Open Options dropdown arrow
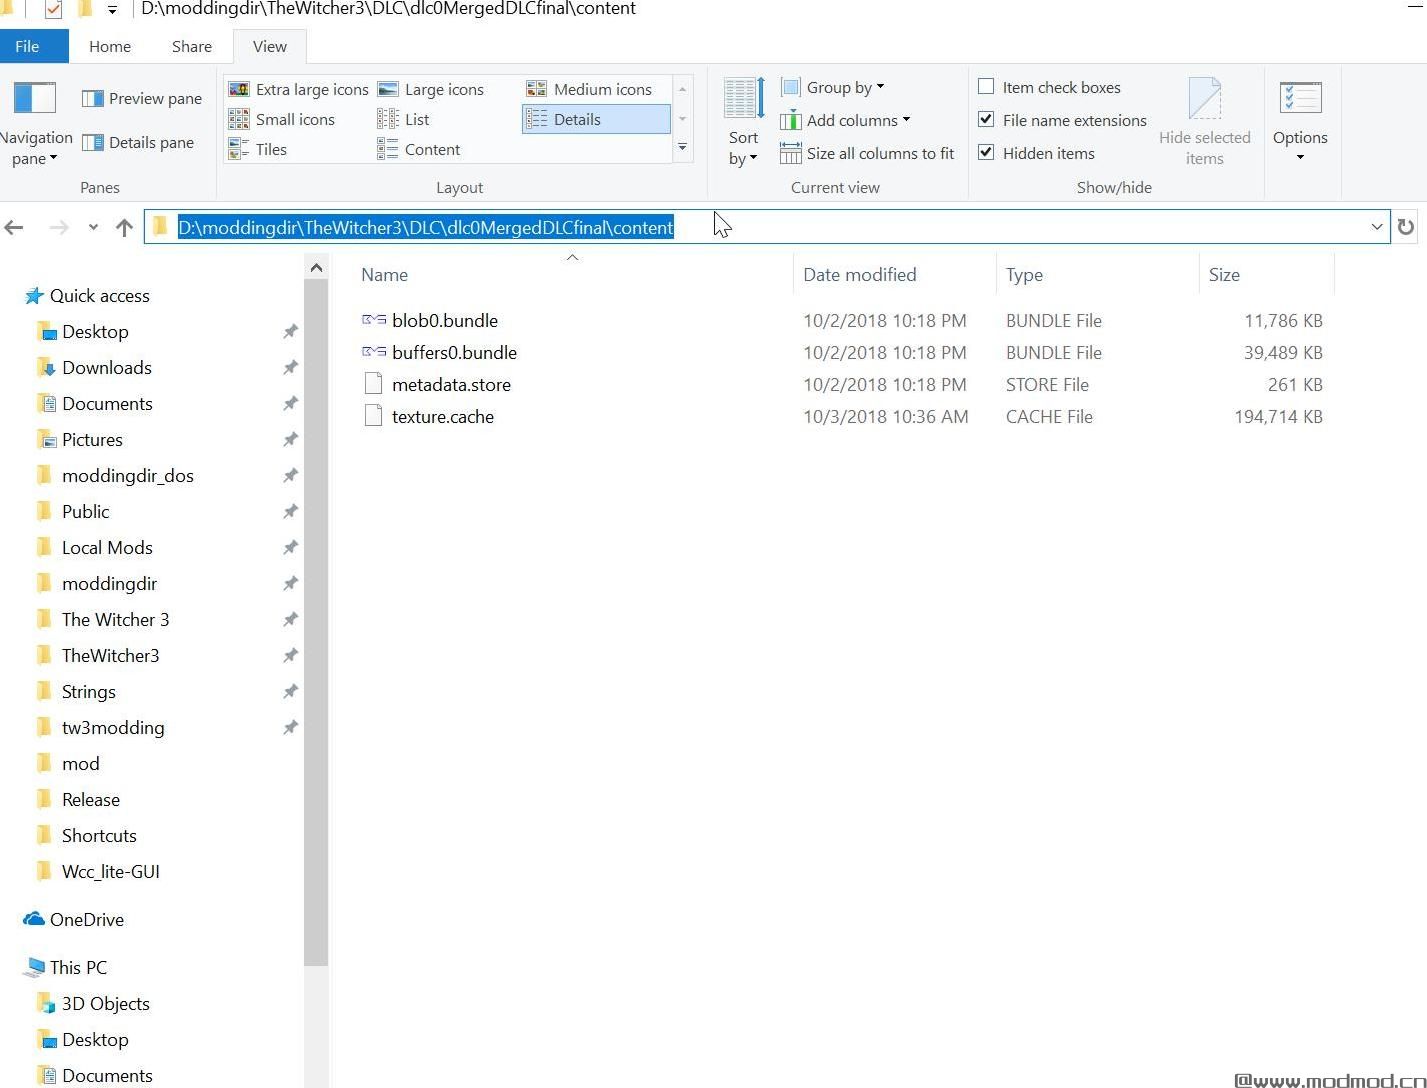 [1300, 157]
